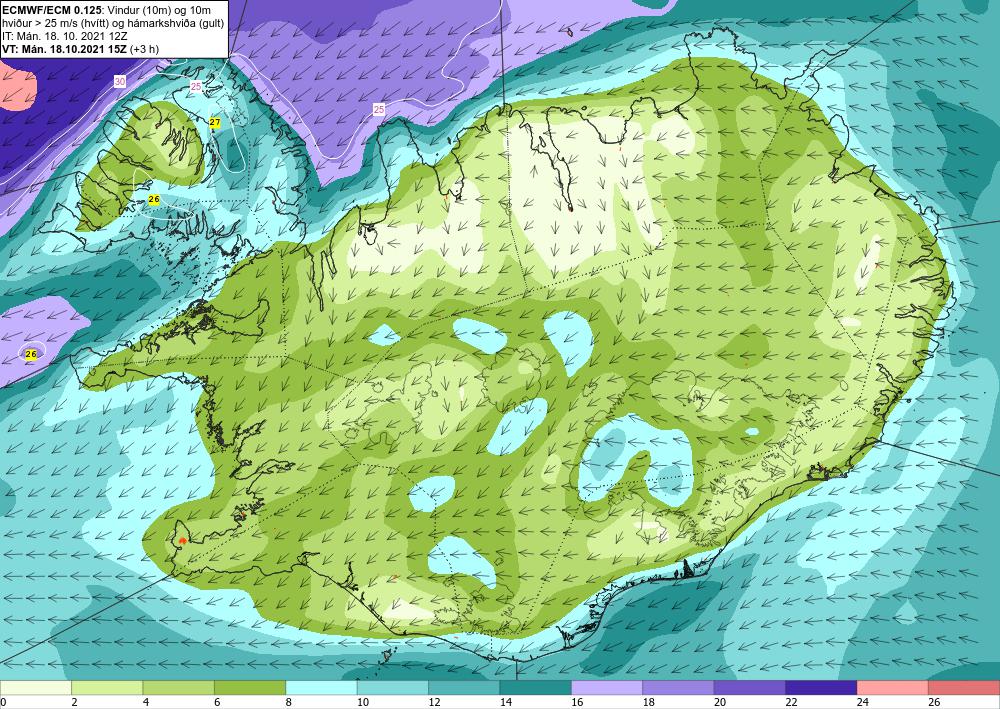Click the 6–8 m/s olive green legend swatch

pyautogui.click(x=250, y=687)
